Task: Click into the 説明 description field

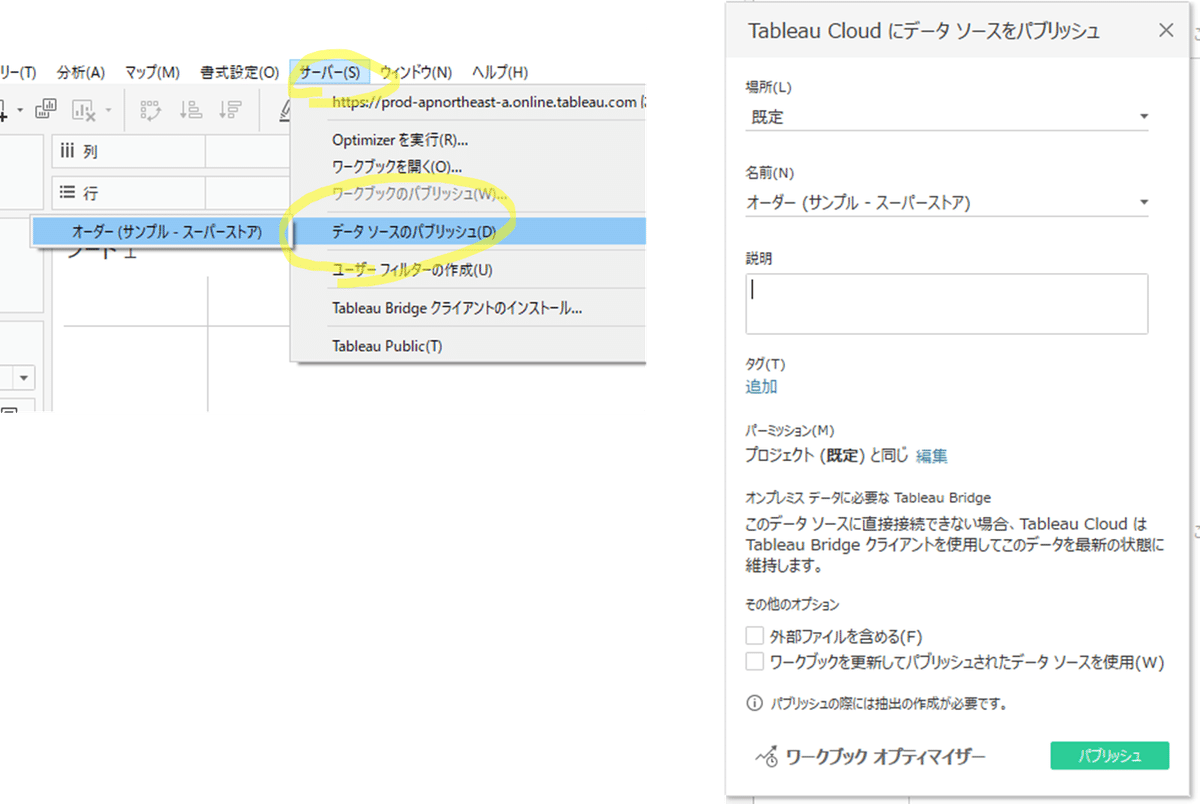Action: [x=947, y=303]
